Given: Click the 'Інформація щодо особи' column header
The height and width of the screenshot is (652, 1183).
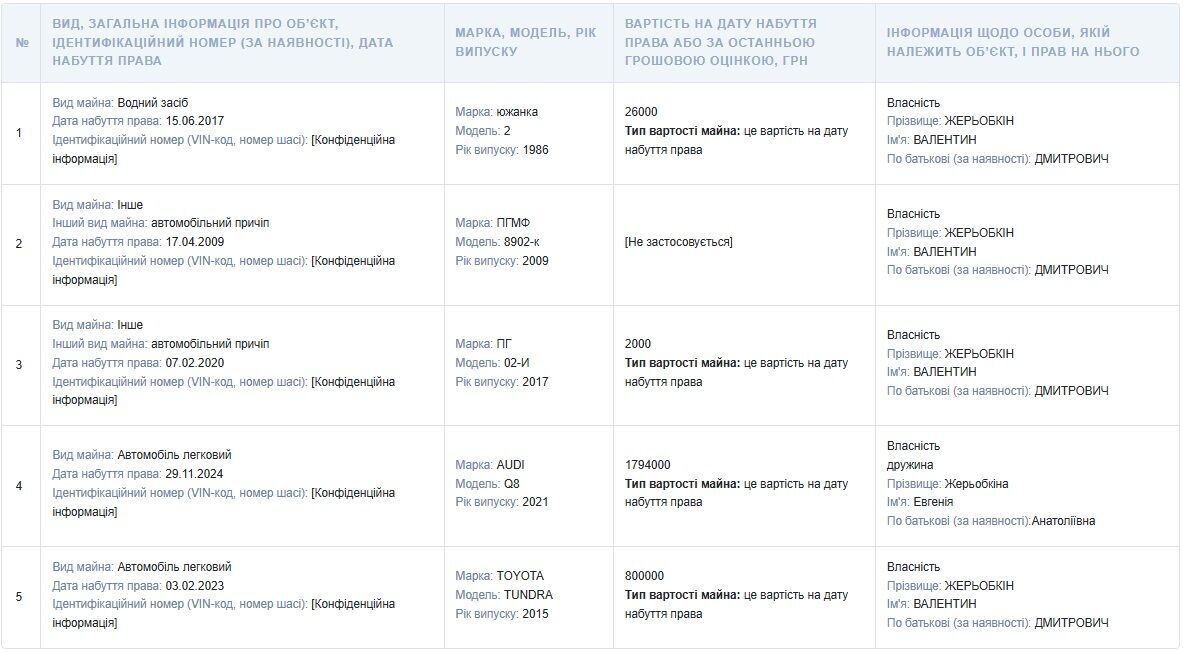Looking at the screenshot, I should [1012, 42].
